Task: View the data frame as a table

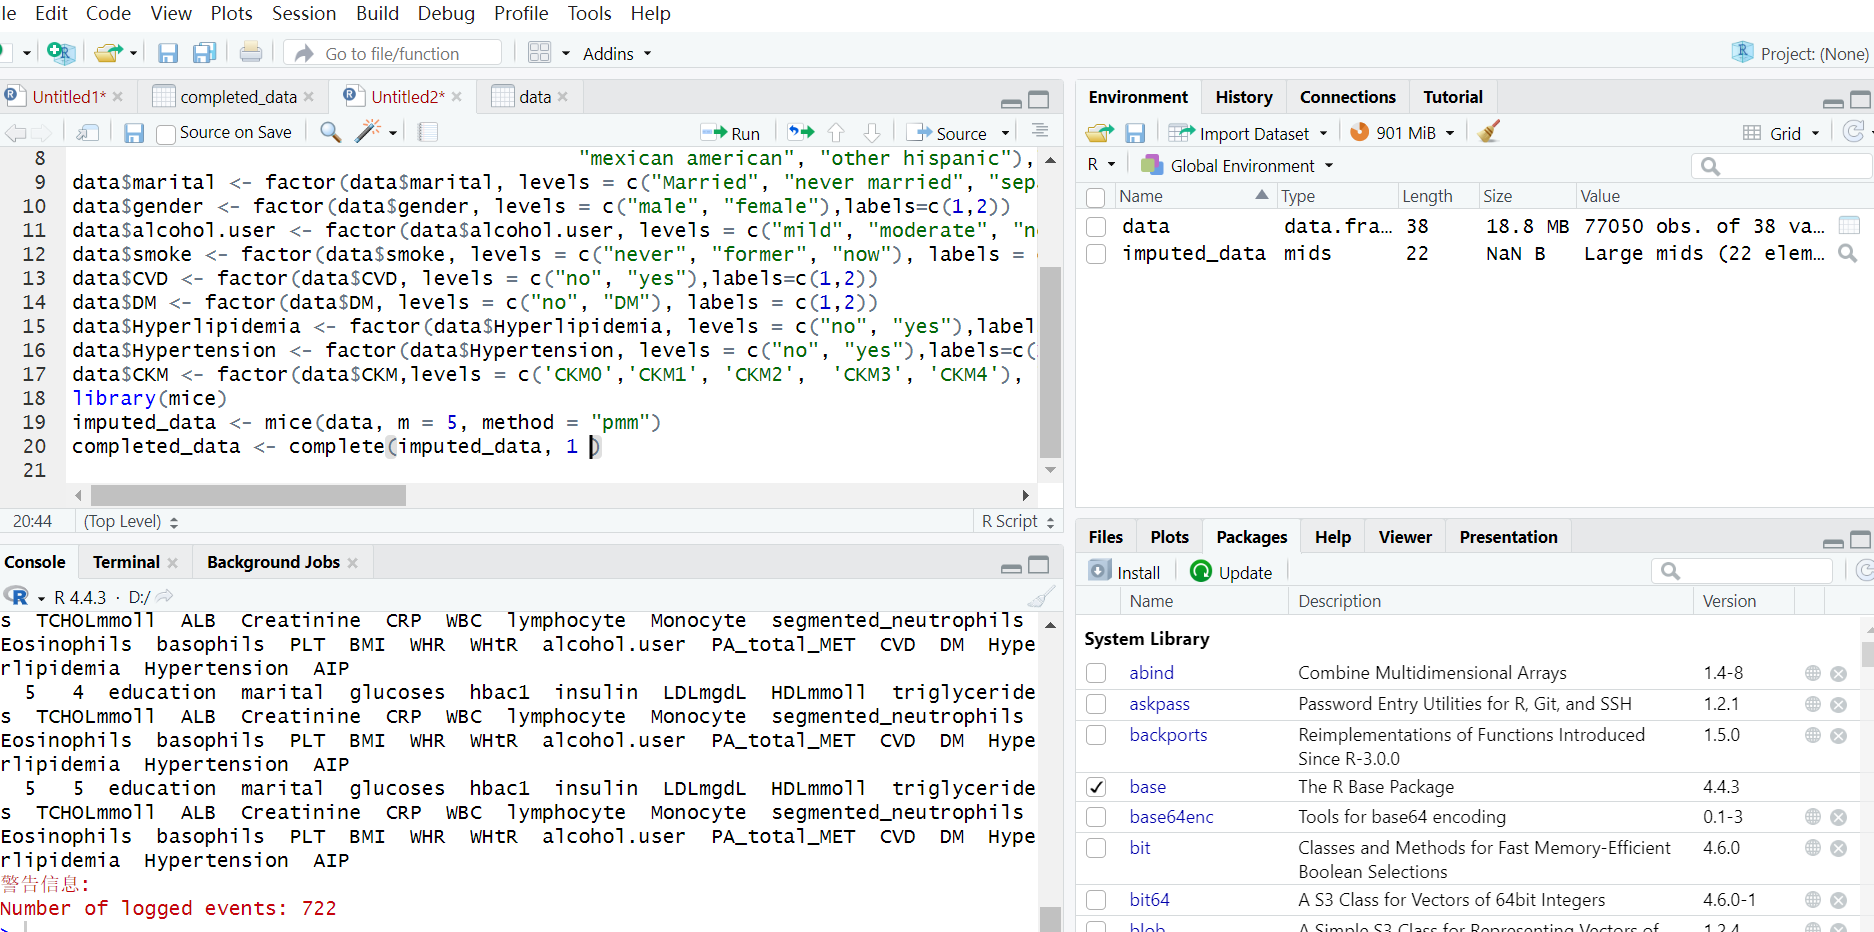Action: coord(1849,226)
